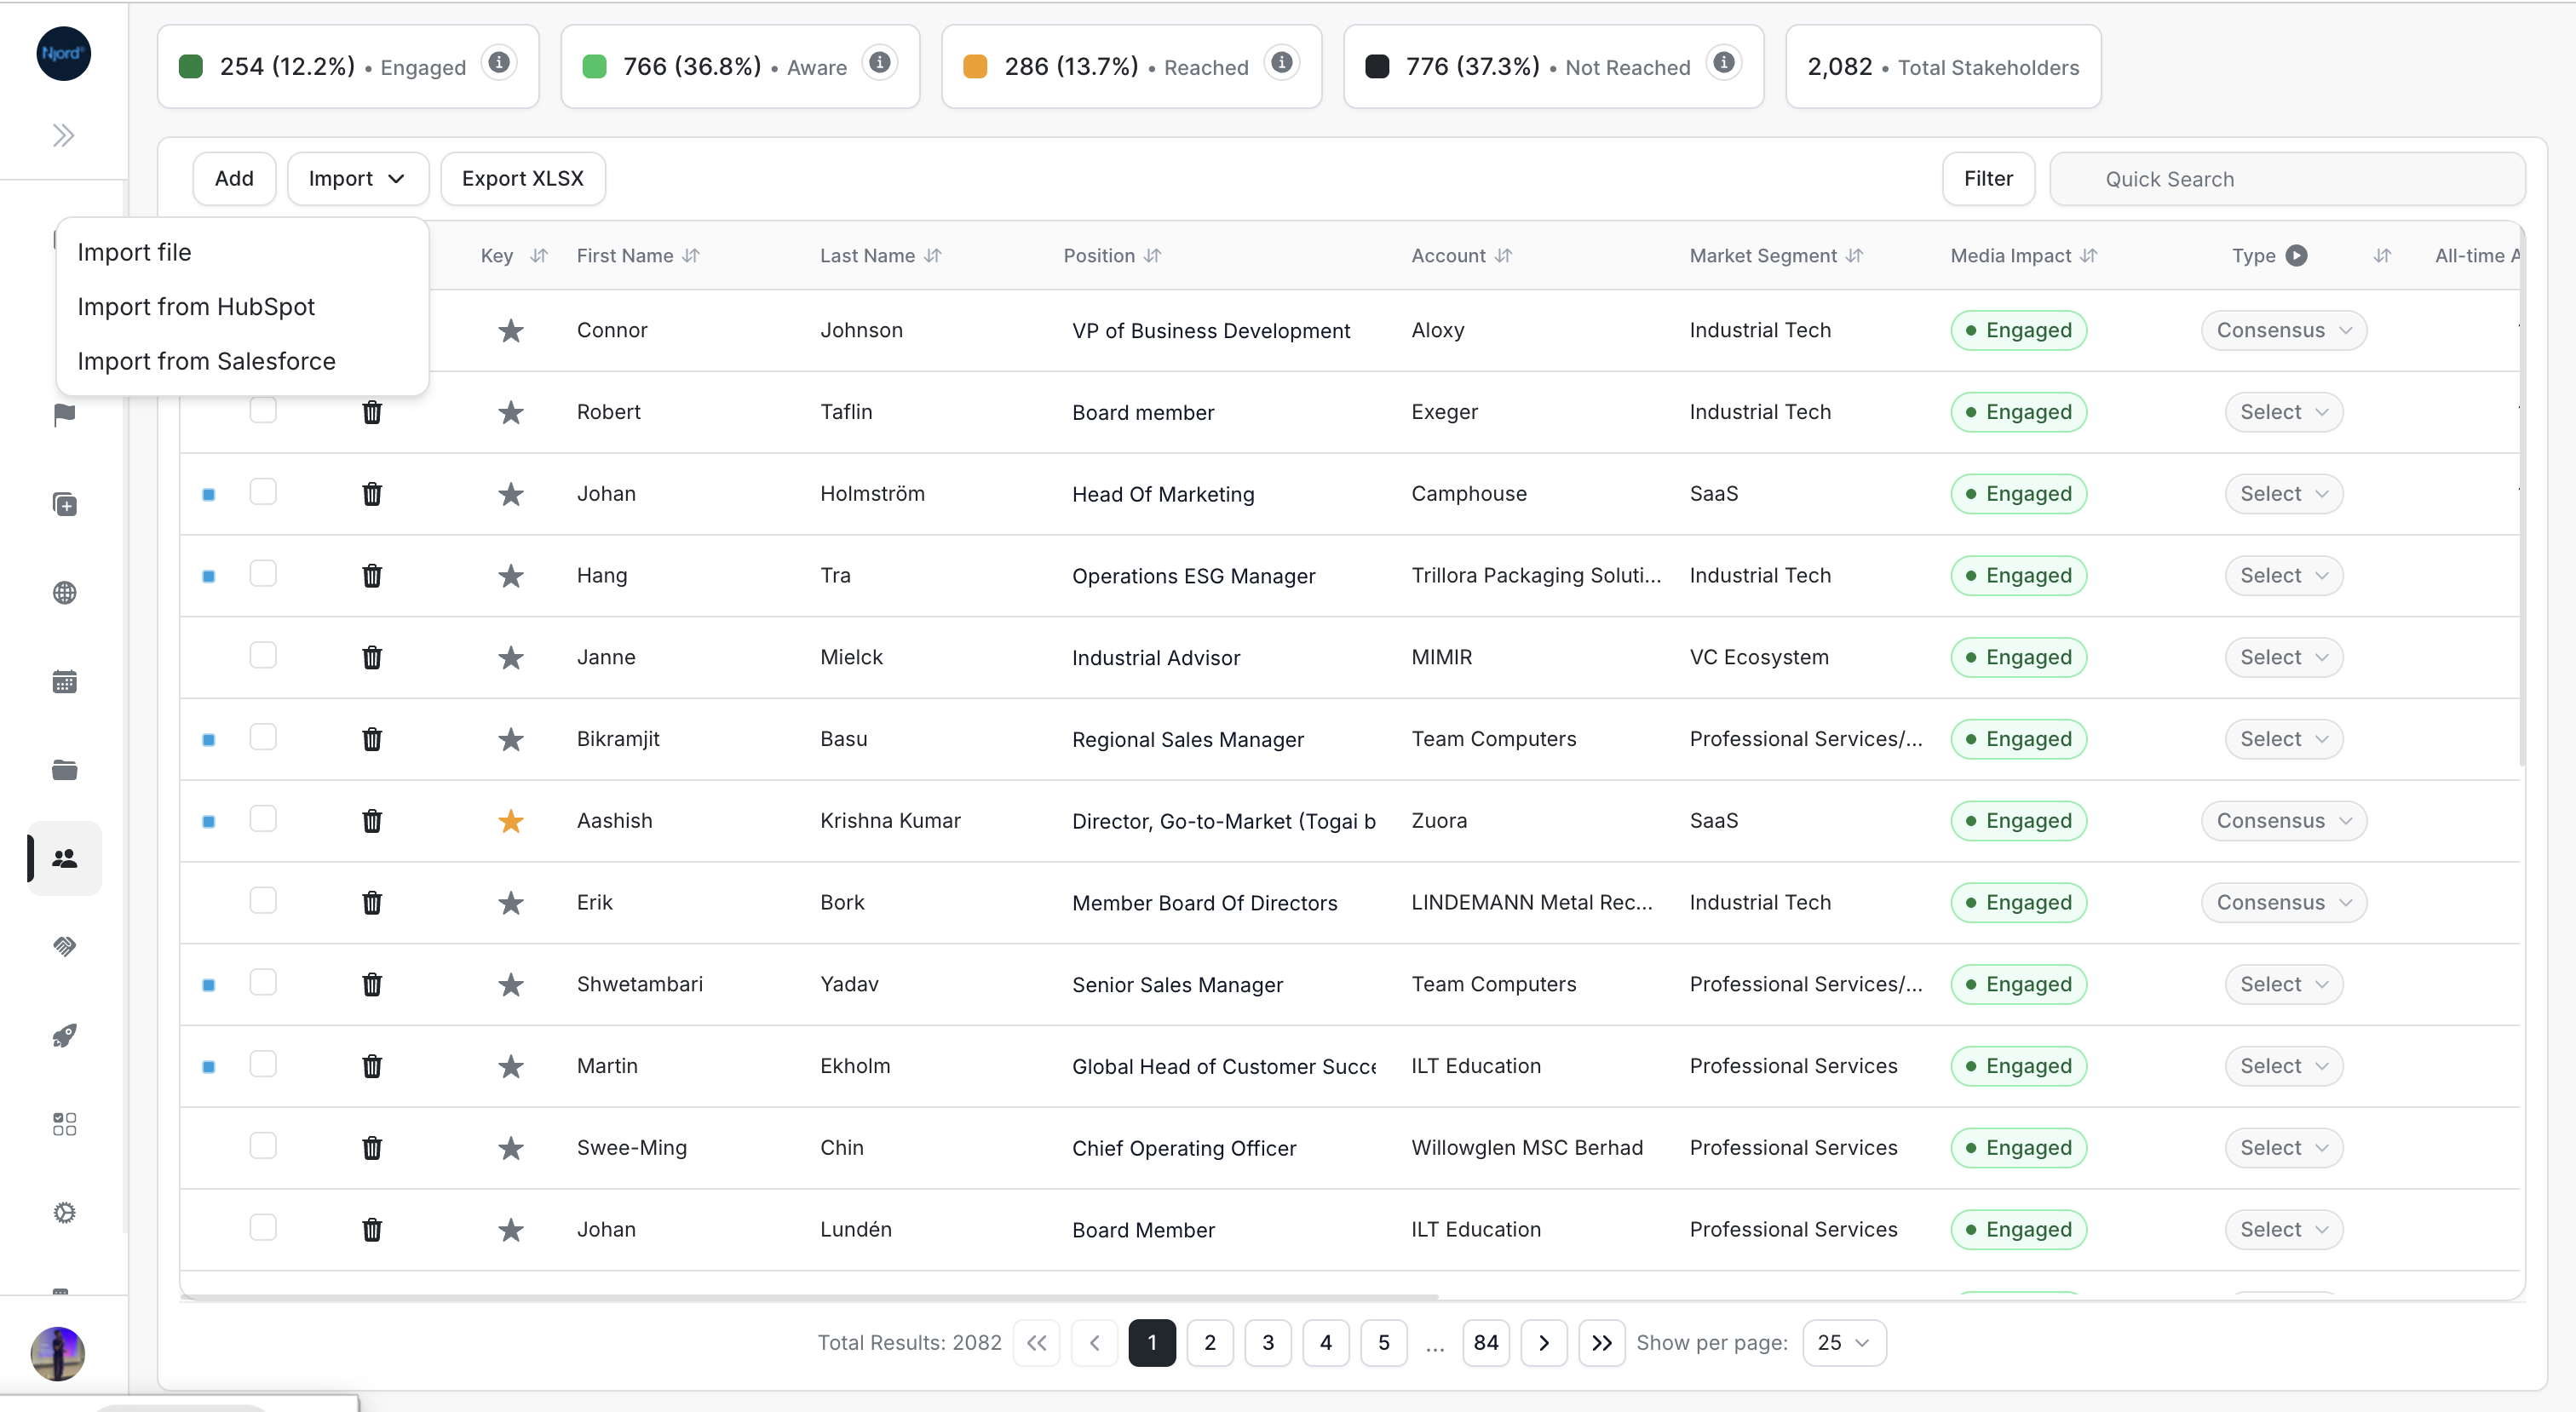
Task: Mark Connor Johnson as key stakeholder
Action: click(x=511, y=330)
